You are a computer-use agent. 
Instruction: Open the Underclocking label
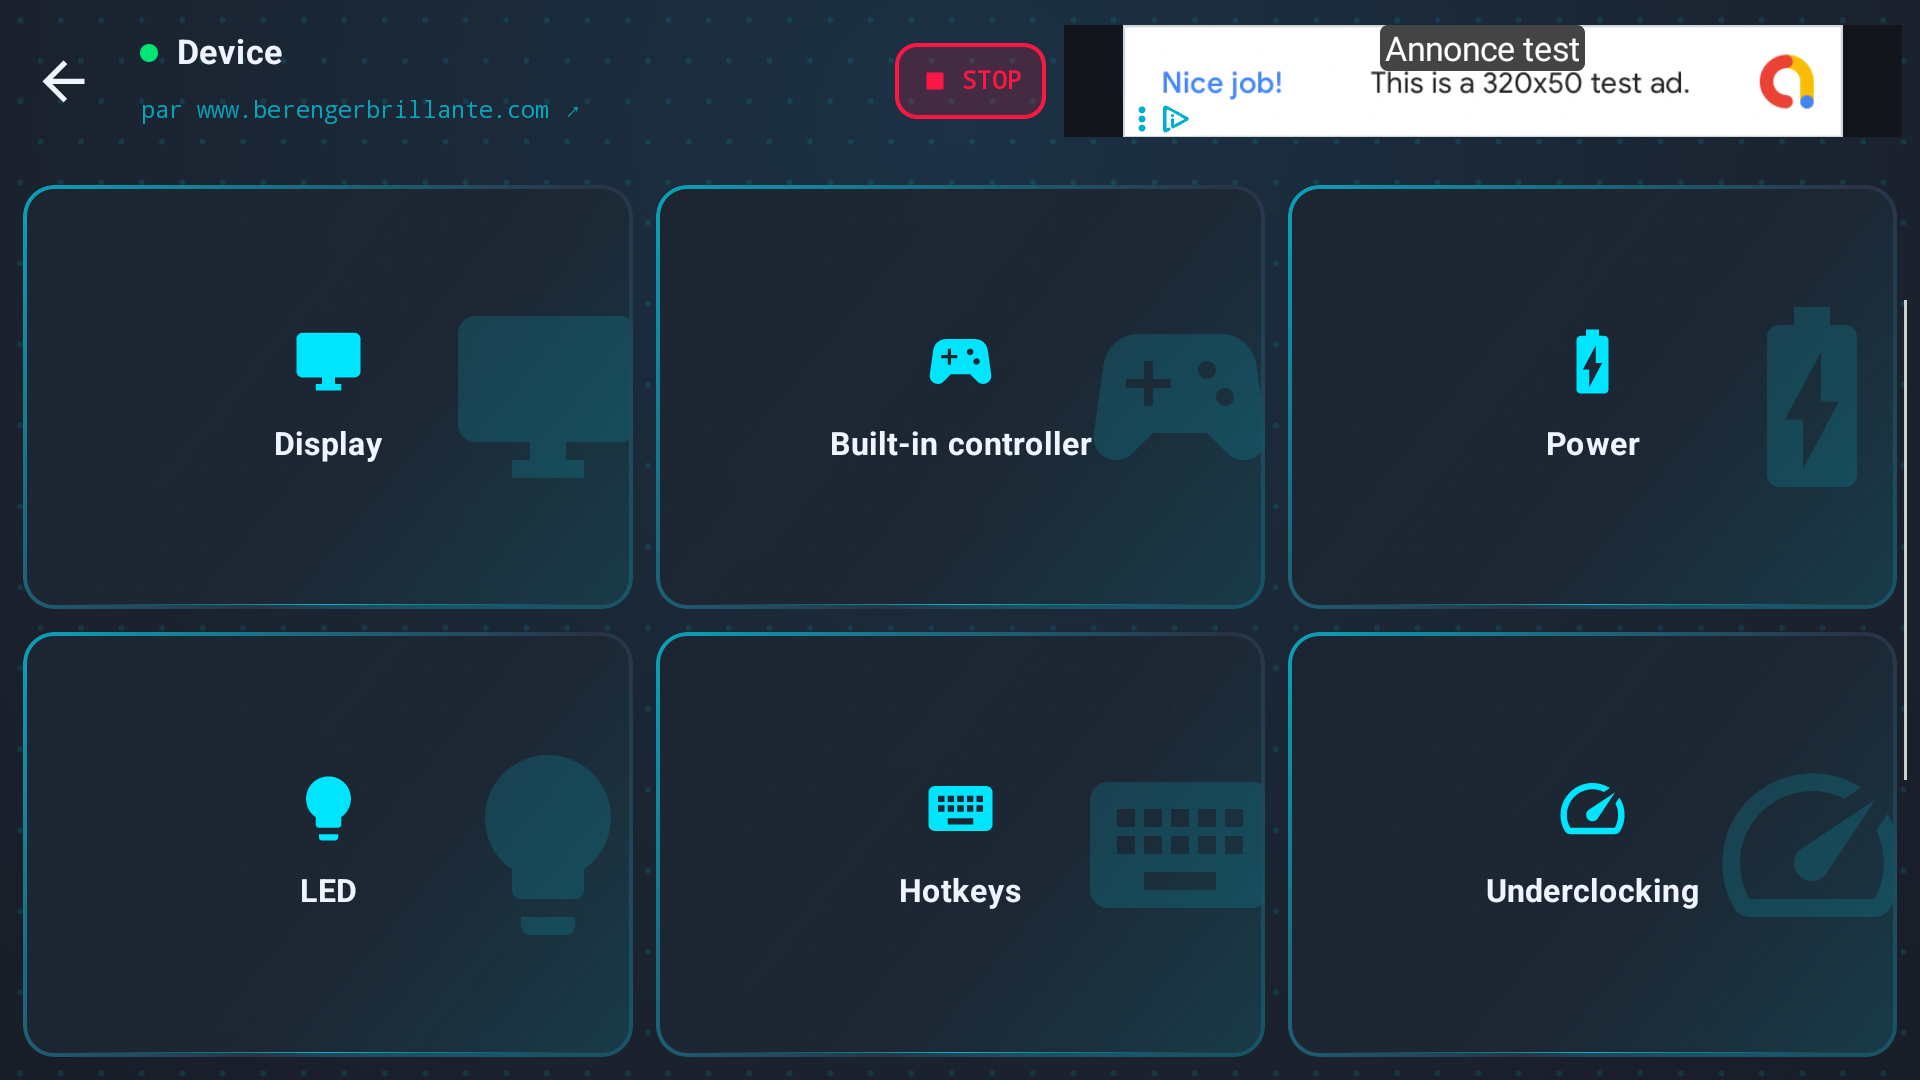pyautogui.click(x=1592, y=891)
